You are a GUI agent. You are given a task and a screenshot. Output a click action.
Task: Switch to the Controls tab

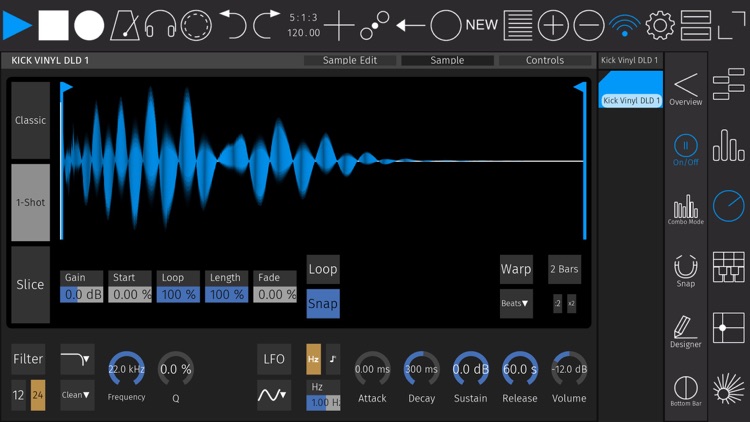pos(545,61)
